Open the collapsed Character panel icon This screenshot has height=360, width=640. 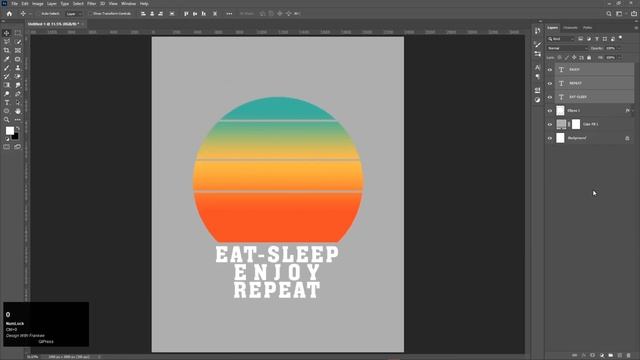[538, 67]
